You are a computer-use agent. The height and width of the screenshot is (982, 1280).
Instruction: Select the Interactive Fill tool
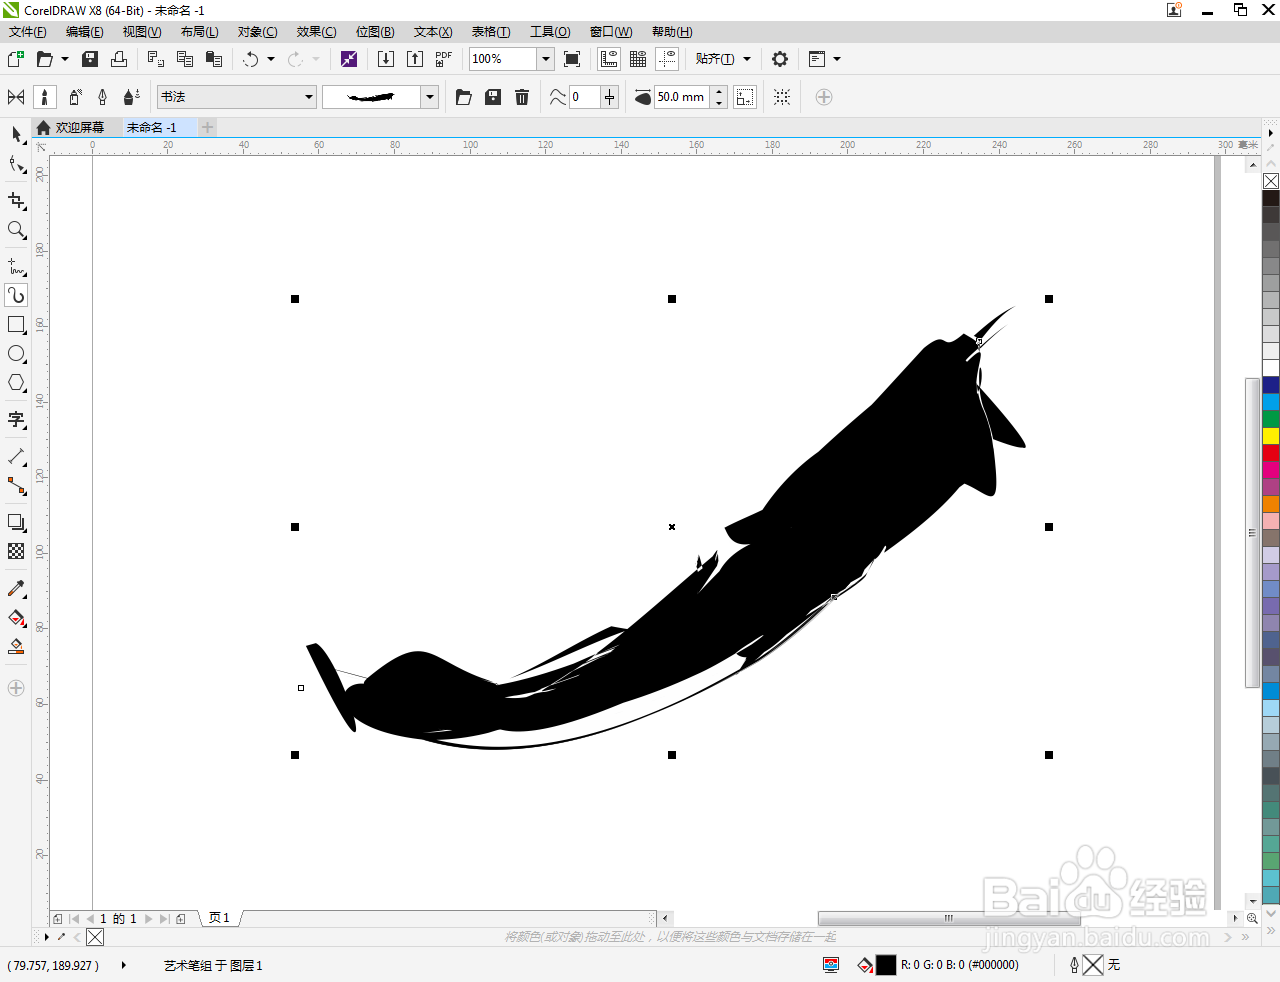16,617
